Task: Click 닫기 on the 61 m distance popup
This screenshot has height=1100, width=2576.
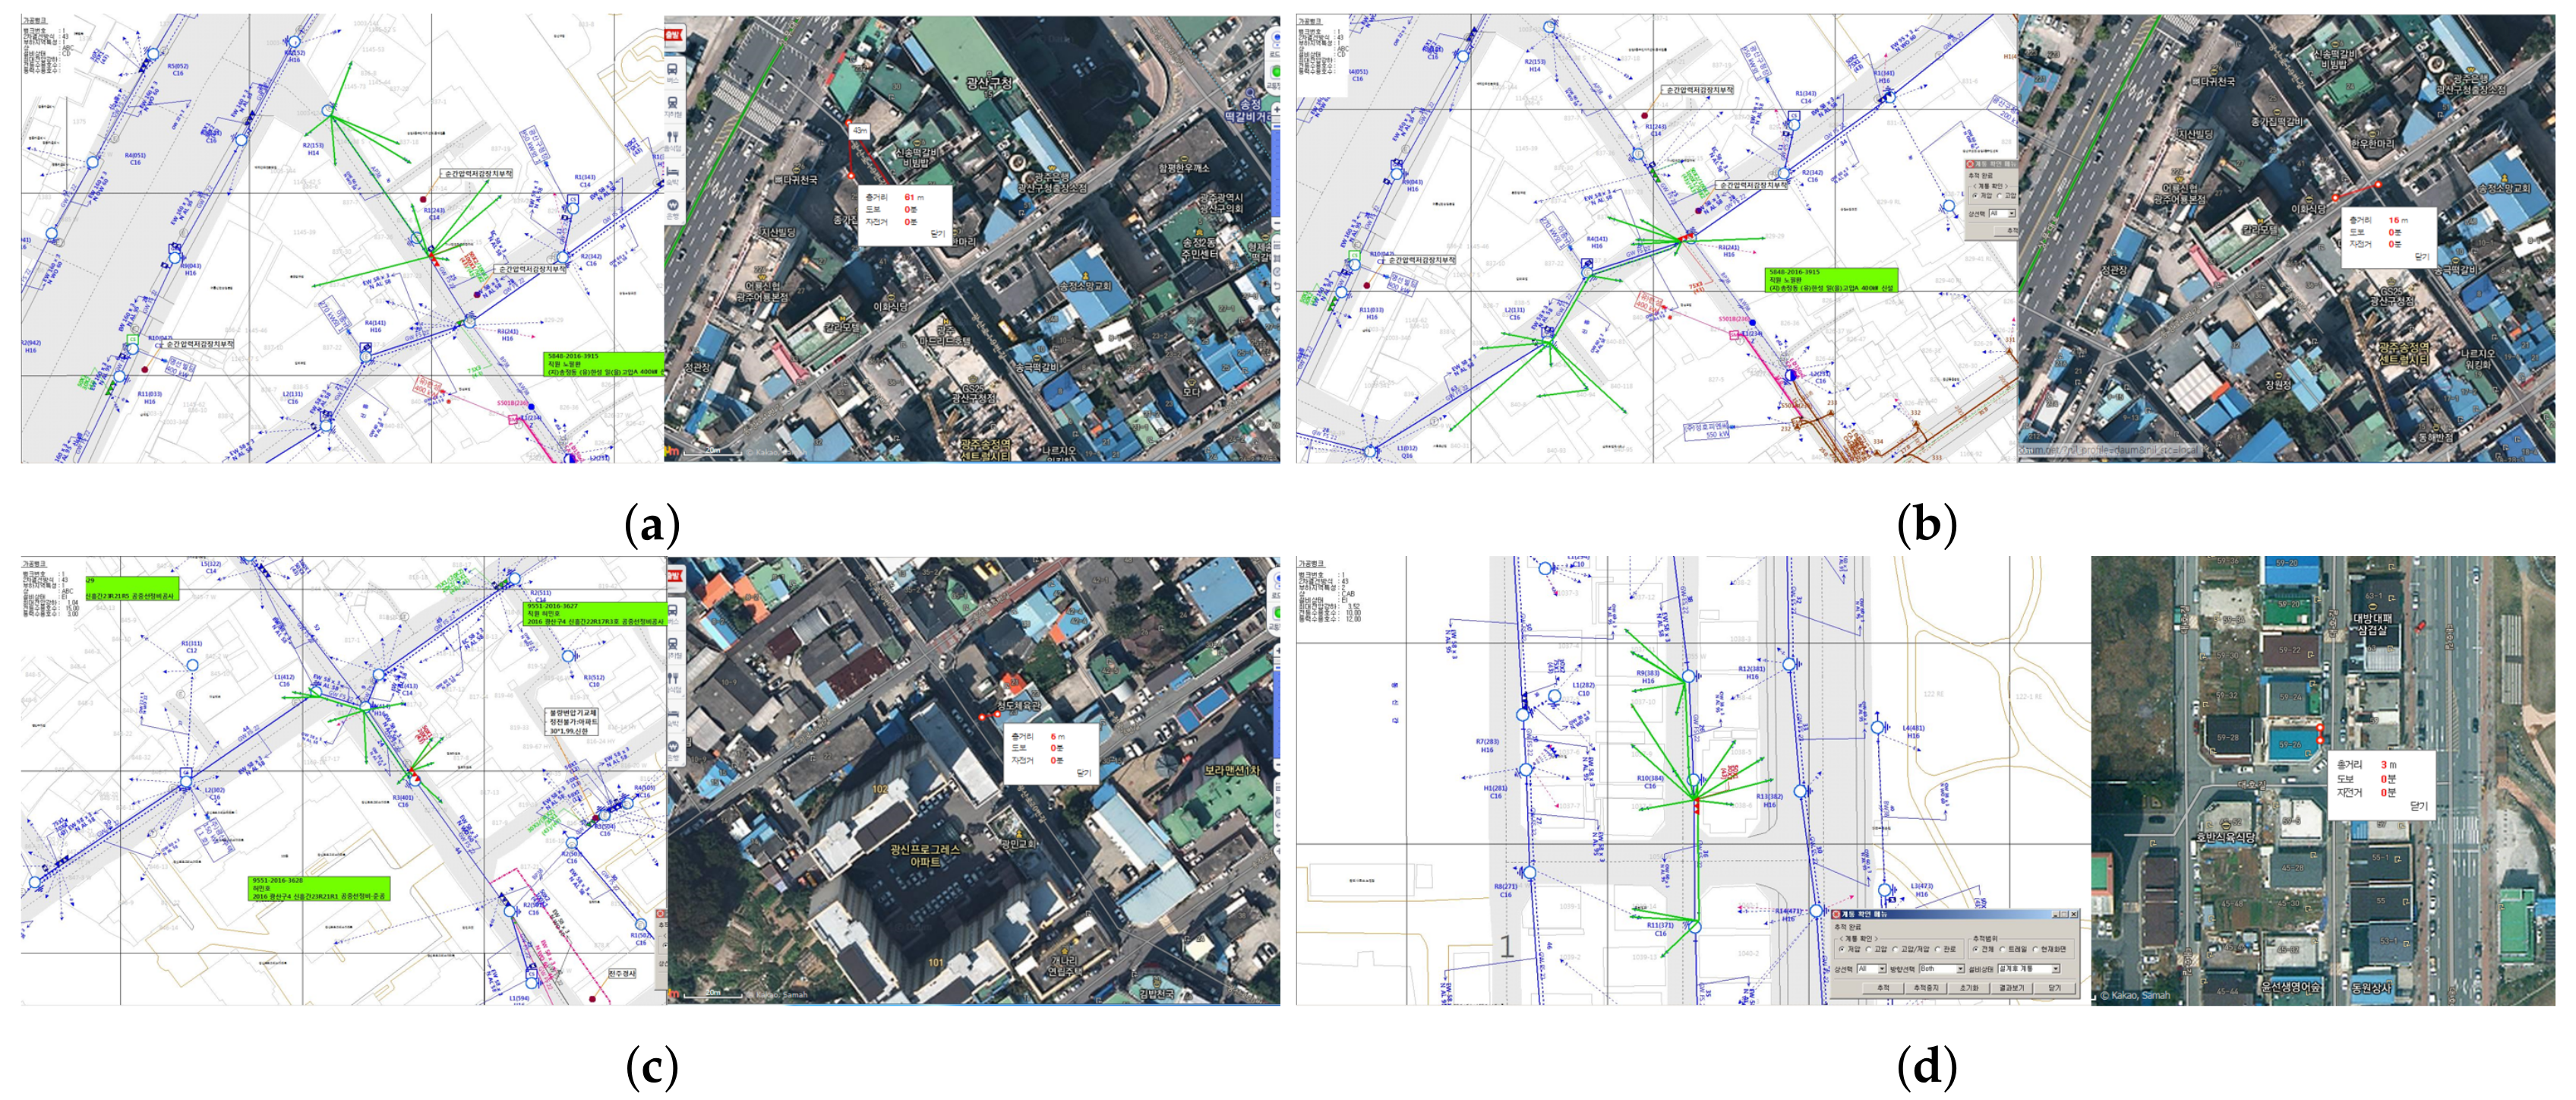Action: click(x=937, y=233)
